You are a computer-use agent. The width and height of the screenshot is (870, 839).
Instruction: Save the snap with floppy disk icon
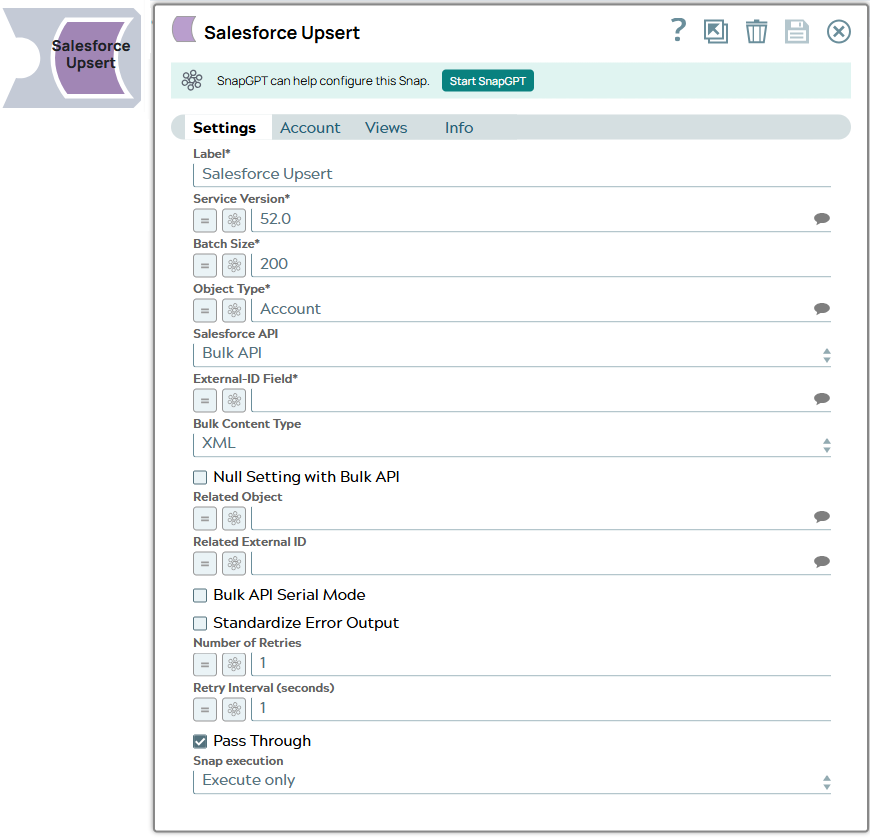click(x=797, y=31)
